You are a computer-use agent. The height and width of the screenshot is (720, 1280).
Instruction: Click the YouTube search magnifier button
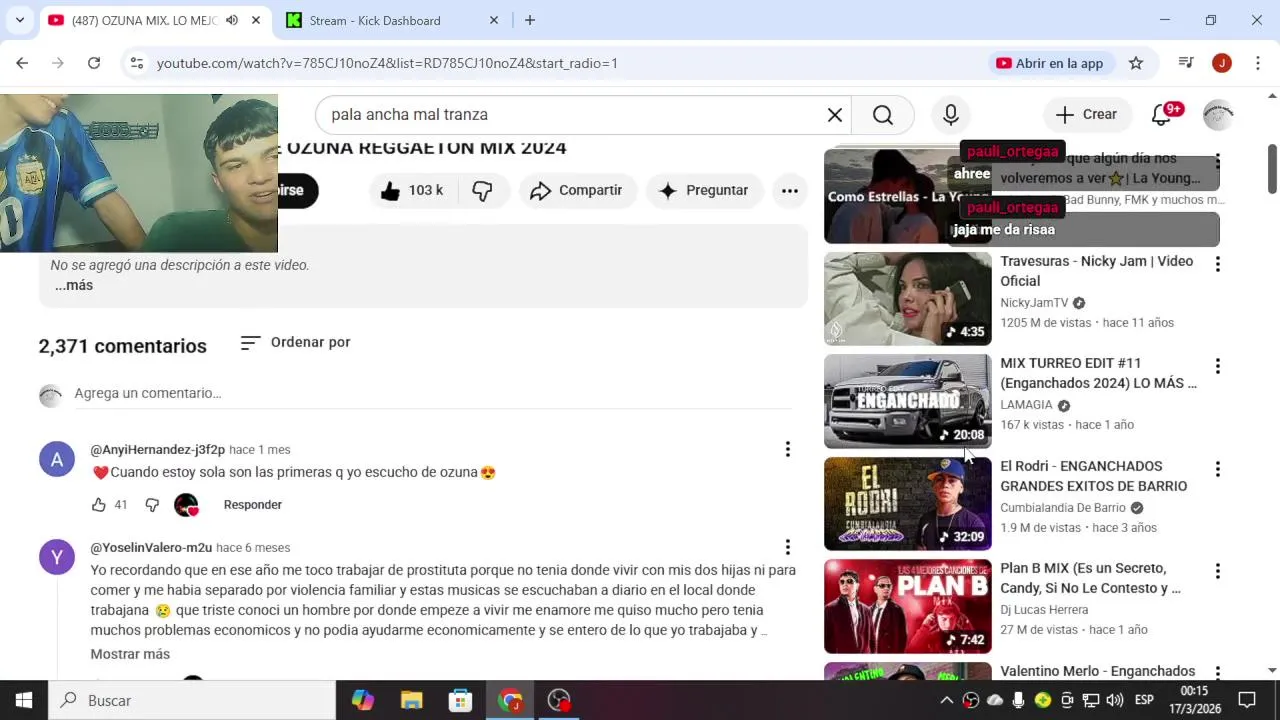883,115
